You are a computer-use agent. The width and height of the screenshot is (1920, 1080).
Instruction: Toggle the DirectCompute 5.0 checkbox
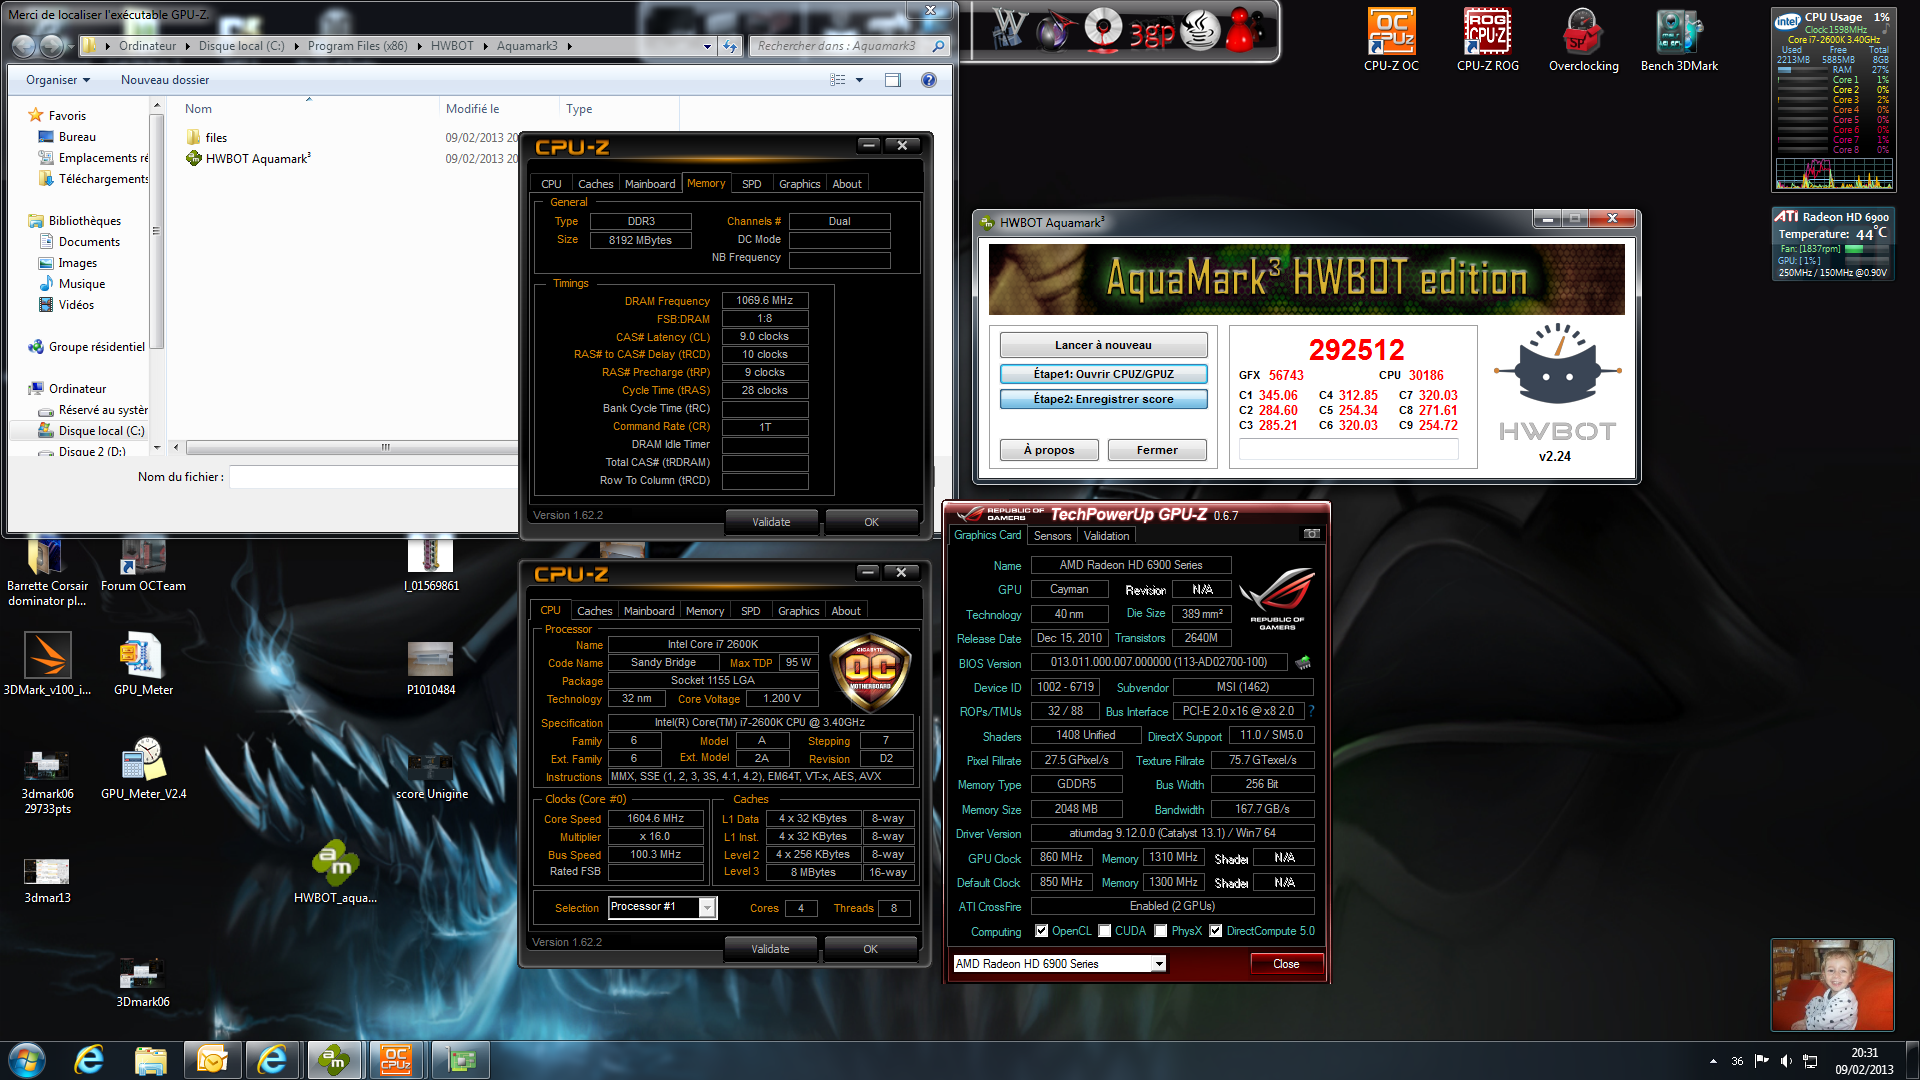(x=1216, y=931)
